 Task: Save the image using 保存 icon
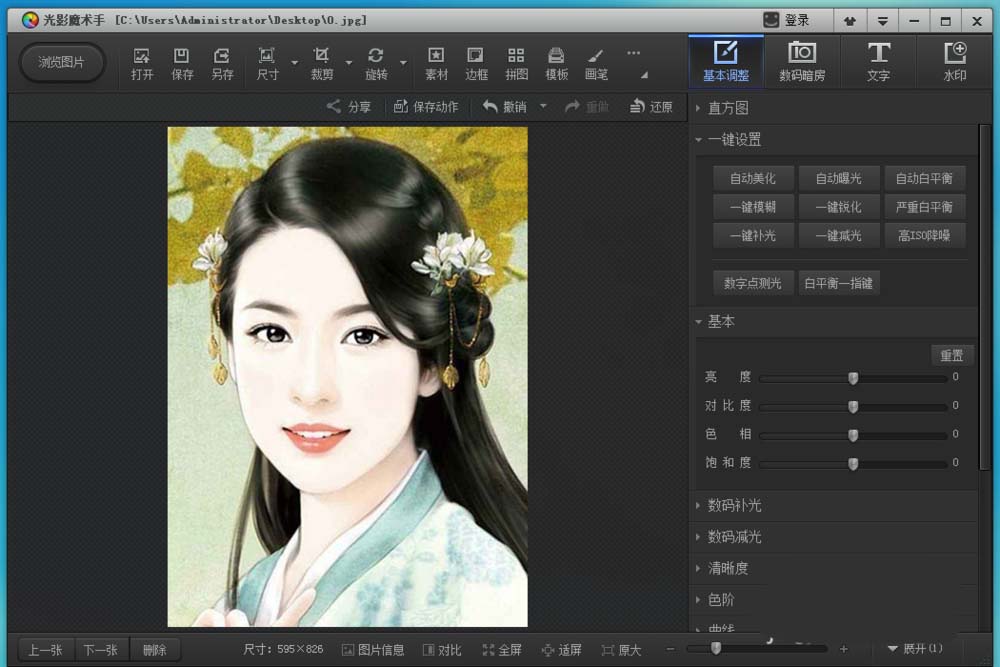tap(182, 64)
